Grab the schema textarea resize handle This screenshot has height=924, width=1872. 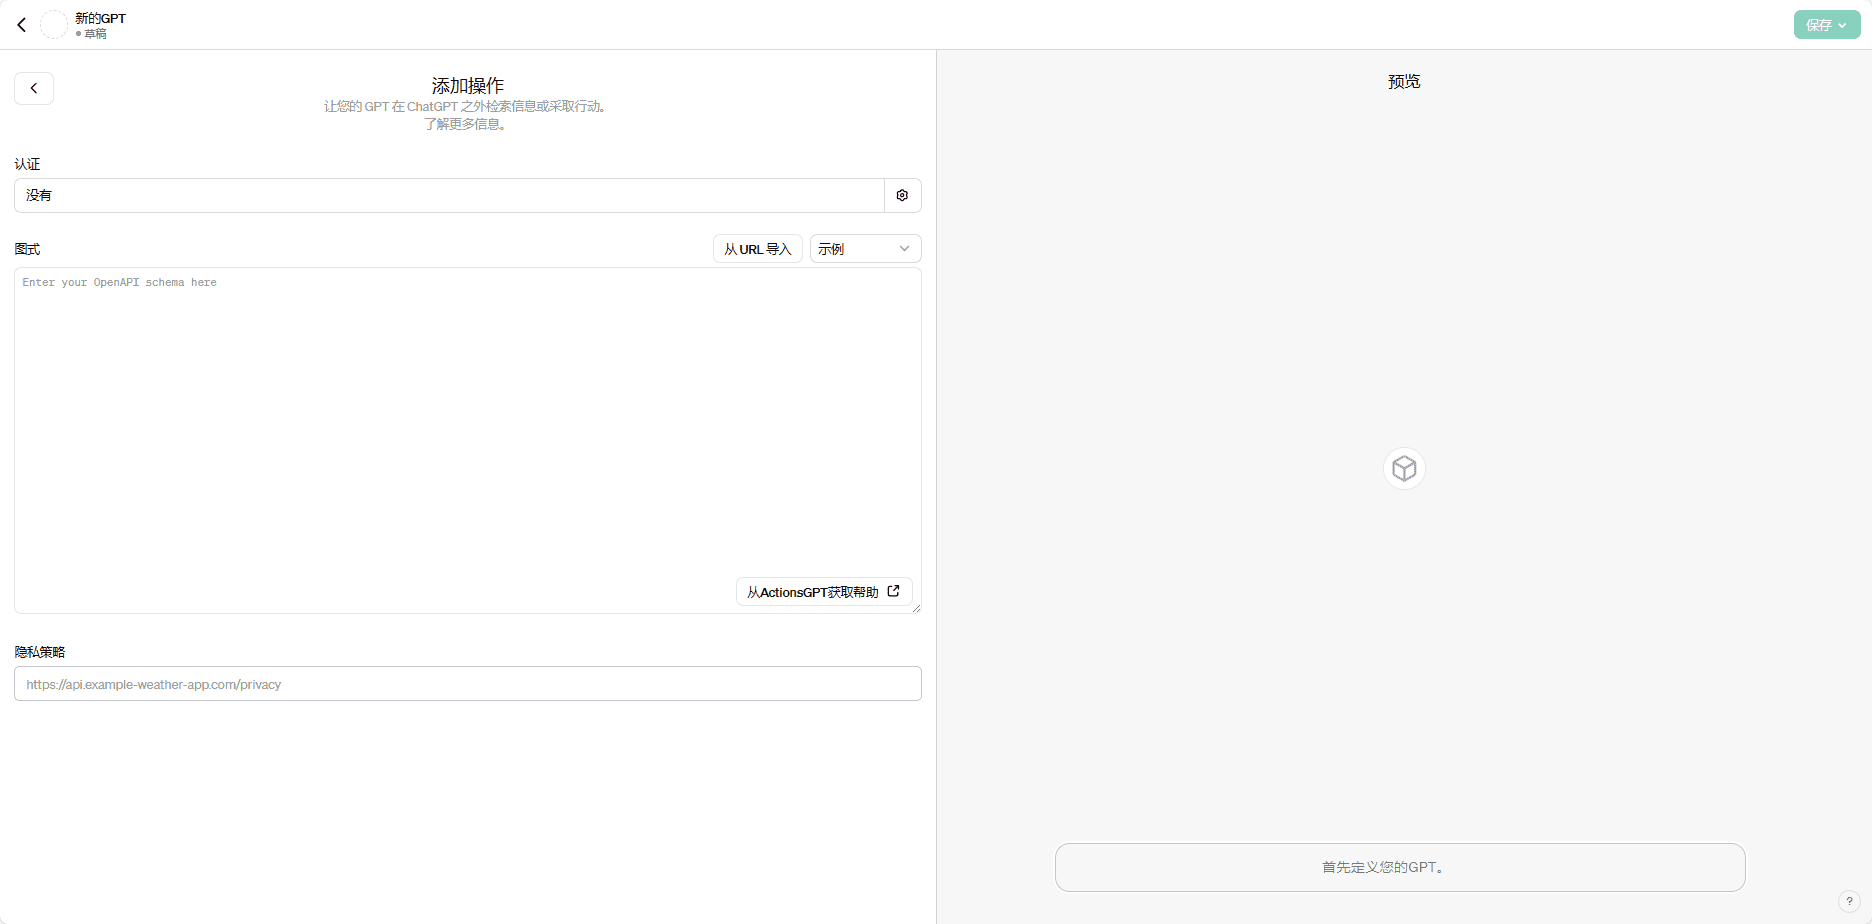(x=916, y=608)
